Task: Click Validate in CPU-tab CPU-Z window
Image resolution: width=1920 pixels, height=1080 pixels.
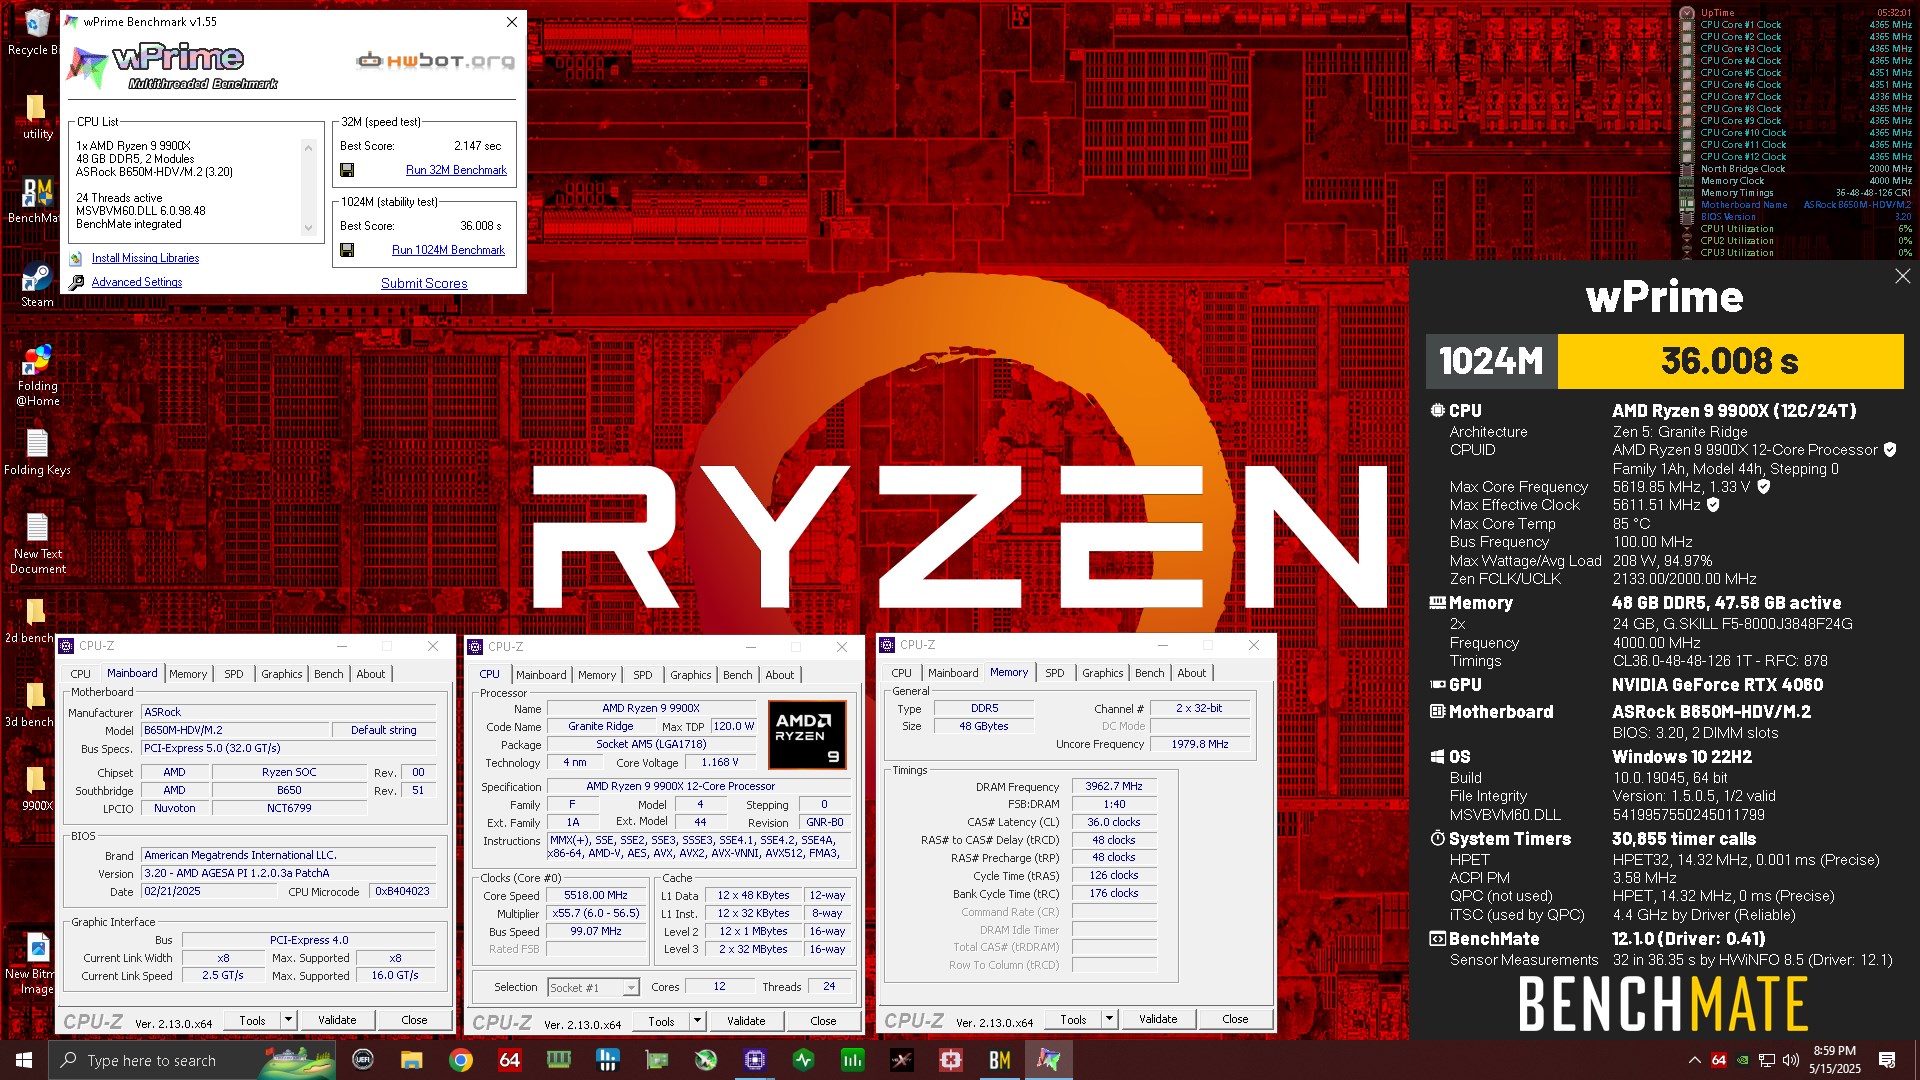Action: click(x=746, y=1021)
